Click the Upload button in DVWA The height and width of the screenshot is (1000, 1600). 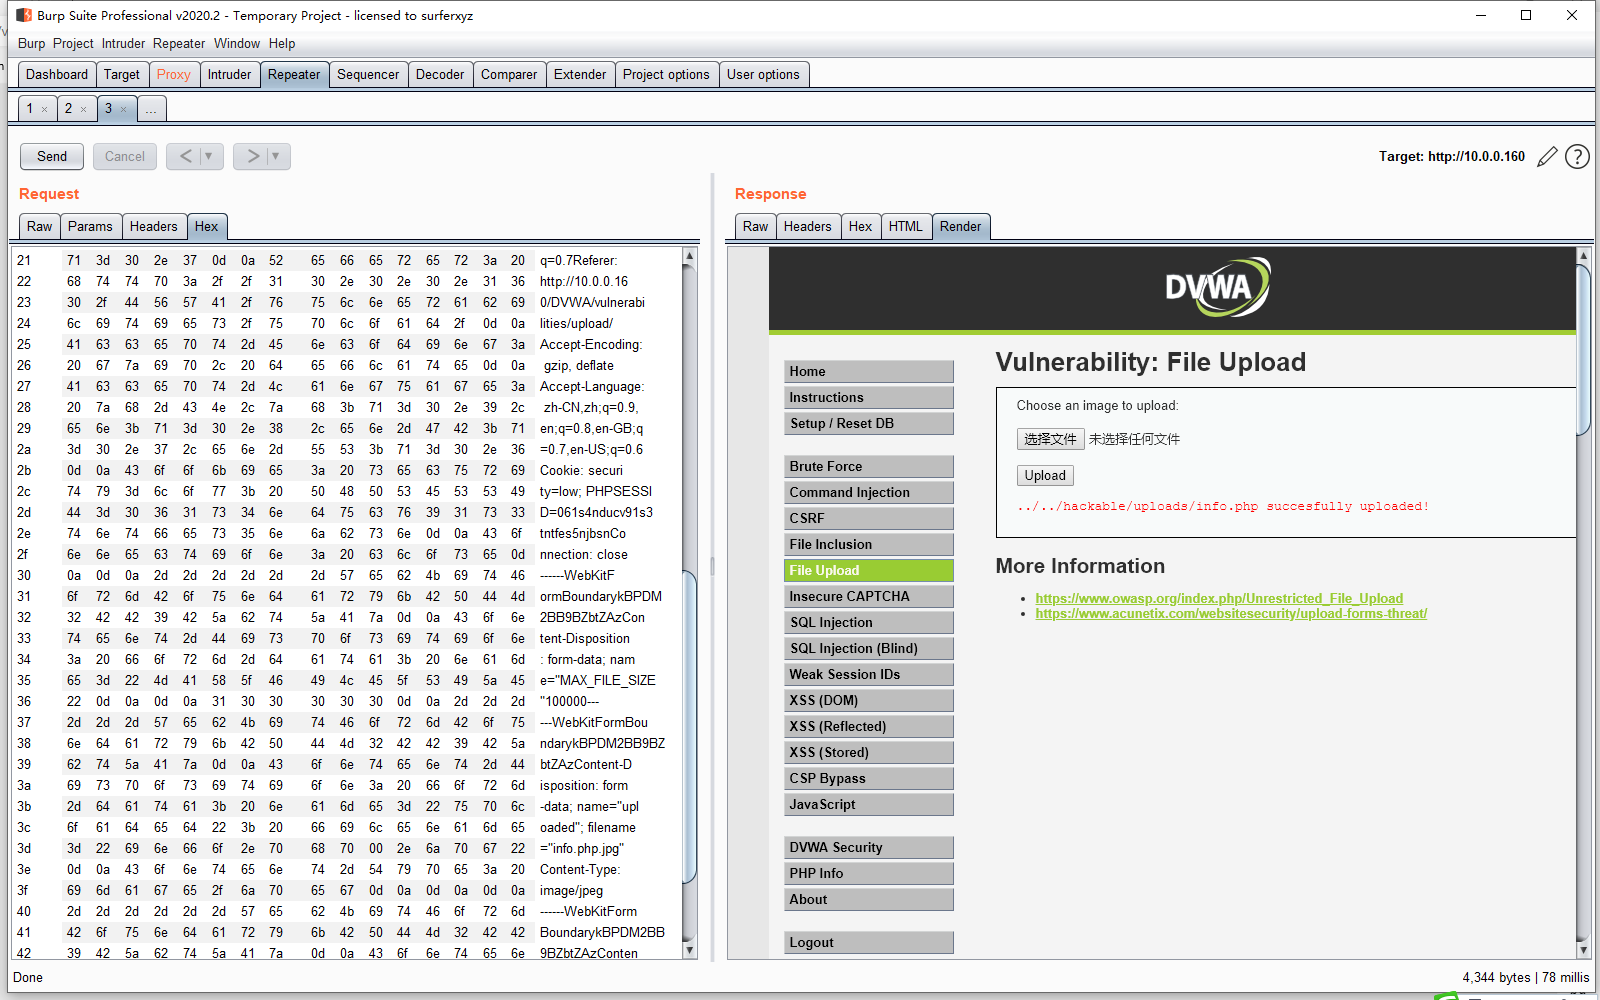[x=1045, y=476]
